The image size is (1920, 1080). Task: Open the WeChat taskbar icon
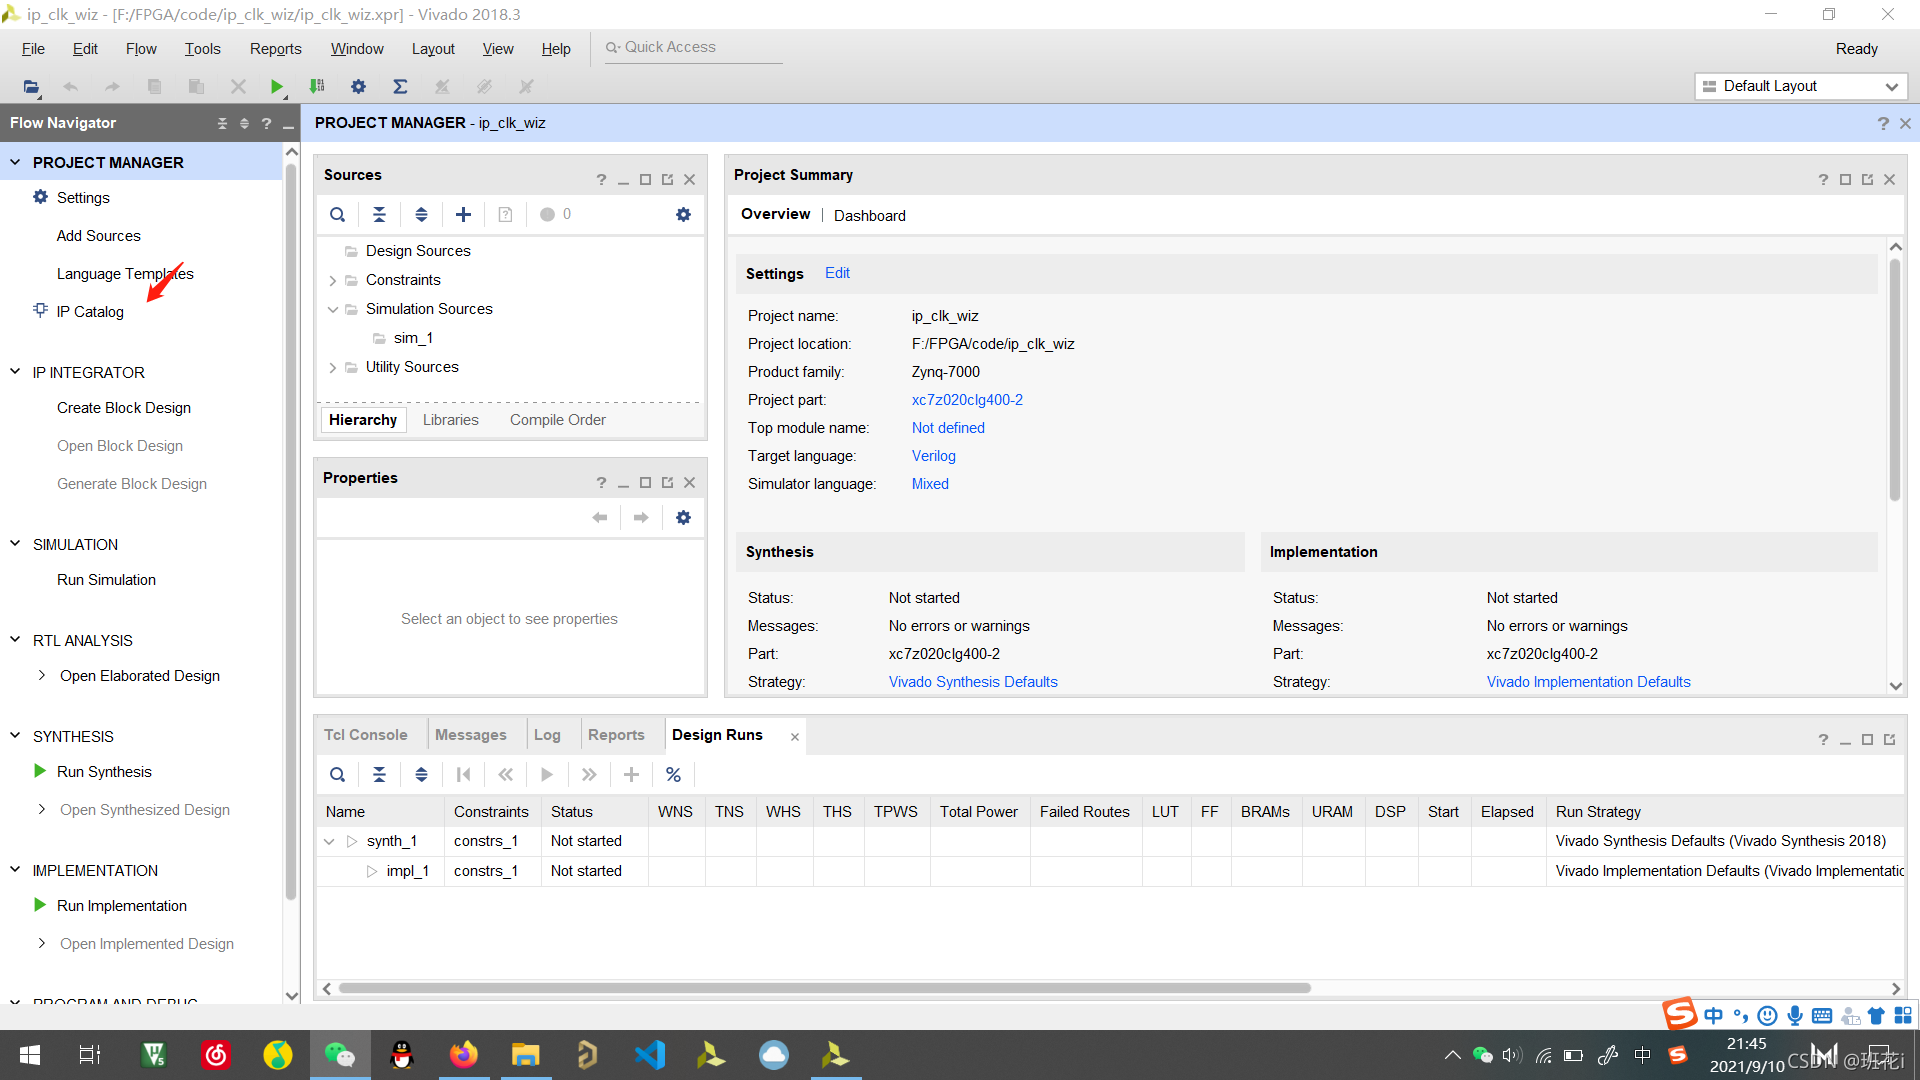340,1055
